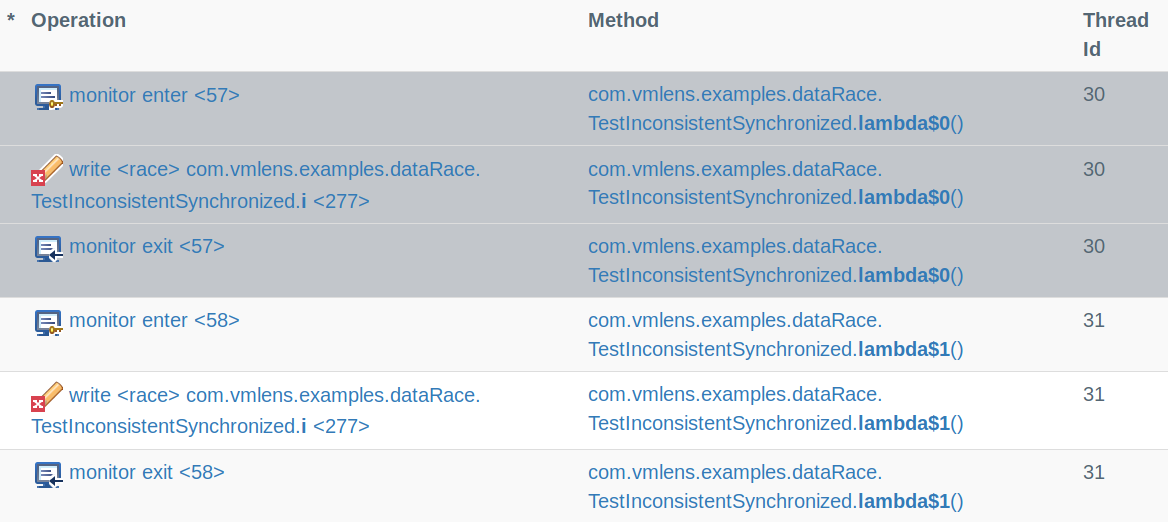The image size is (1168, 522).
Task: Click write race pencil icon for thread 30
Action: 47,171
